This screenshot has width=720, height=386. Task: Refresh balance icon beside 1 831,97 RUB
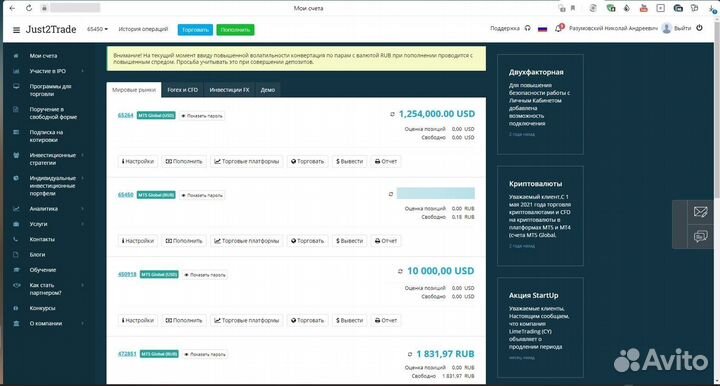pos(410,354)
